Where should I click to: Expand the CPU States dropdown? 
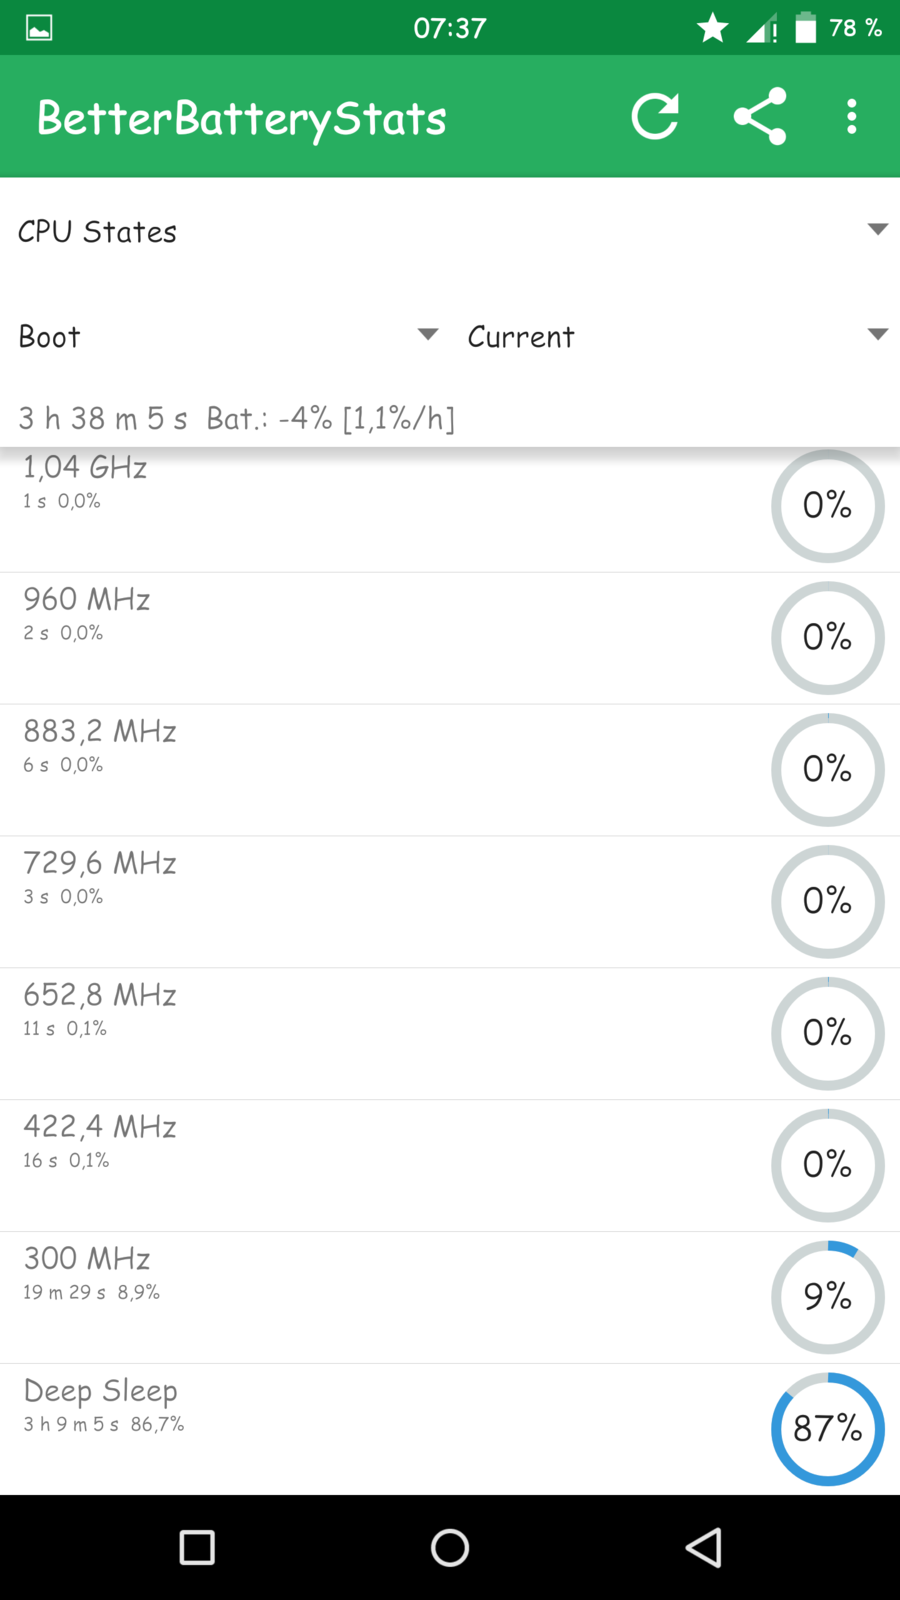tap(450, 231)
